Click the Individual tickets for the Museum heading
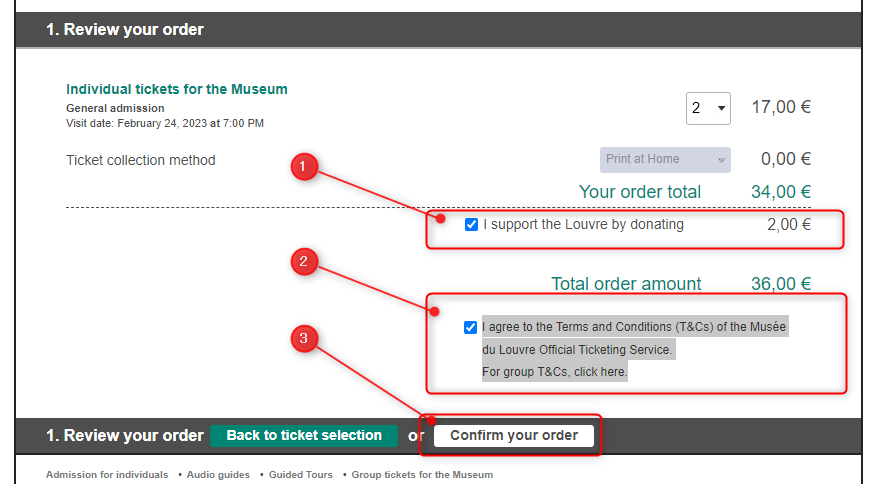This screenshot has height=484, width=885. 177,89
